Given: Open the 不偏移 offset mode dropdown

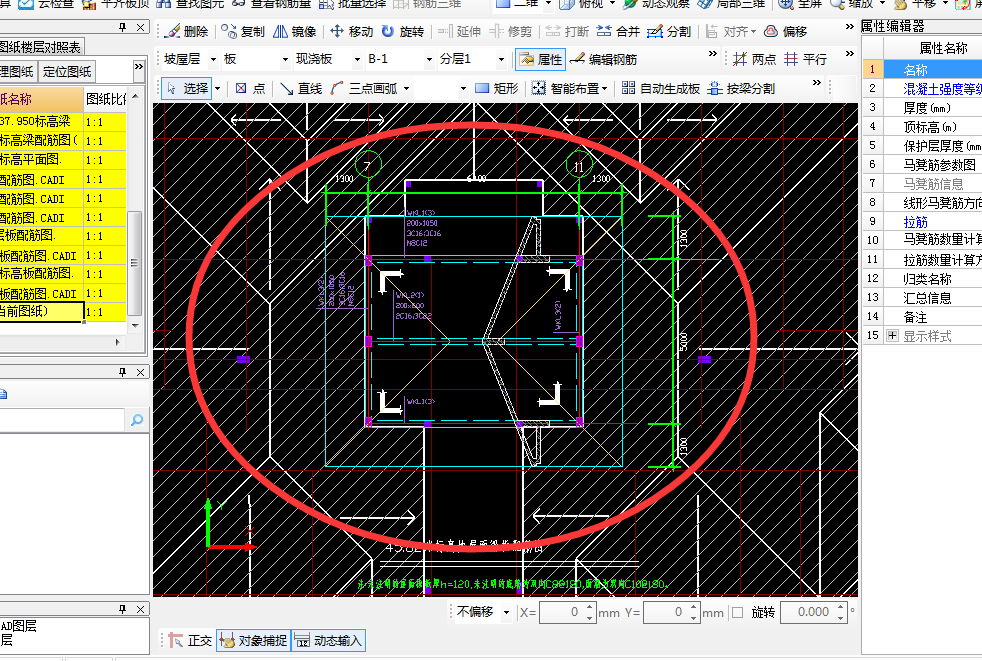Looking at the screenshot, I should click(x=506, y=612).
